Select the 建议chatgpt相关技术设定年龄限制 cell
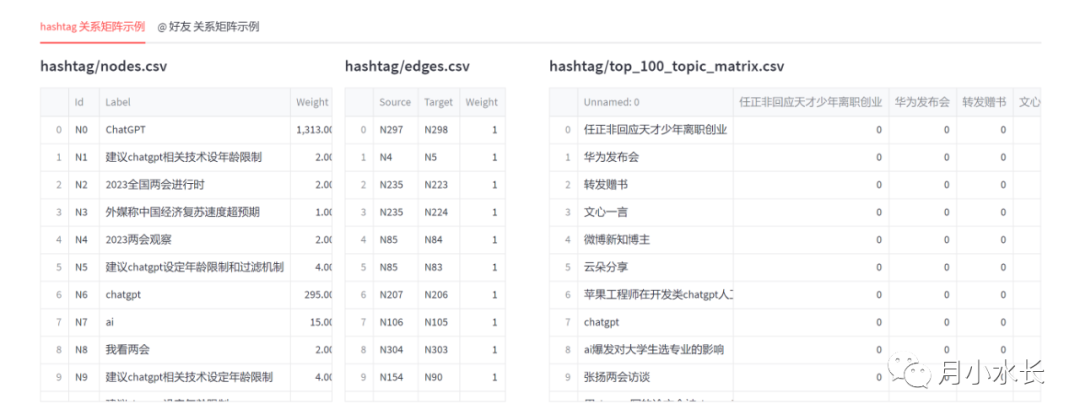Screen dimensions: 1080x420 (194, 377)
